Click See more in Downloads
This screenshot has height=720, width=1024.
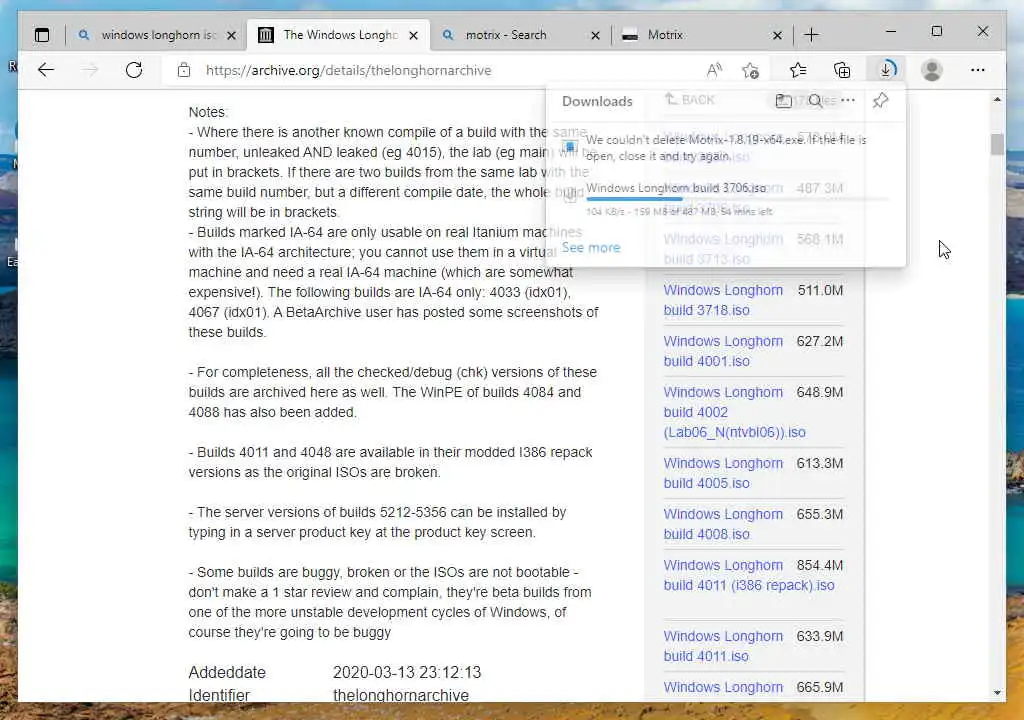click(x=591, y=248)
